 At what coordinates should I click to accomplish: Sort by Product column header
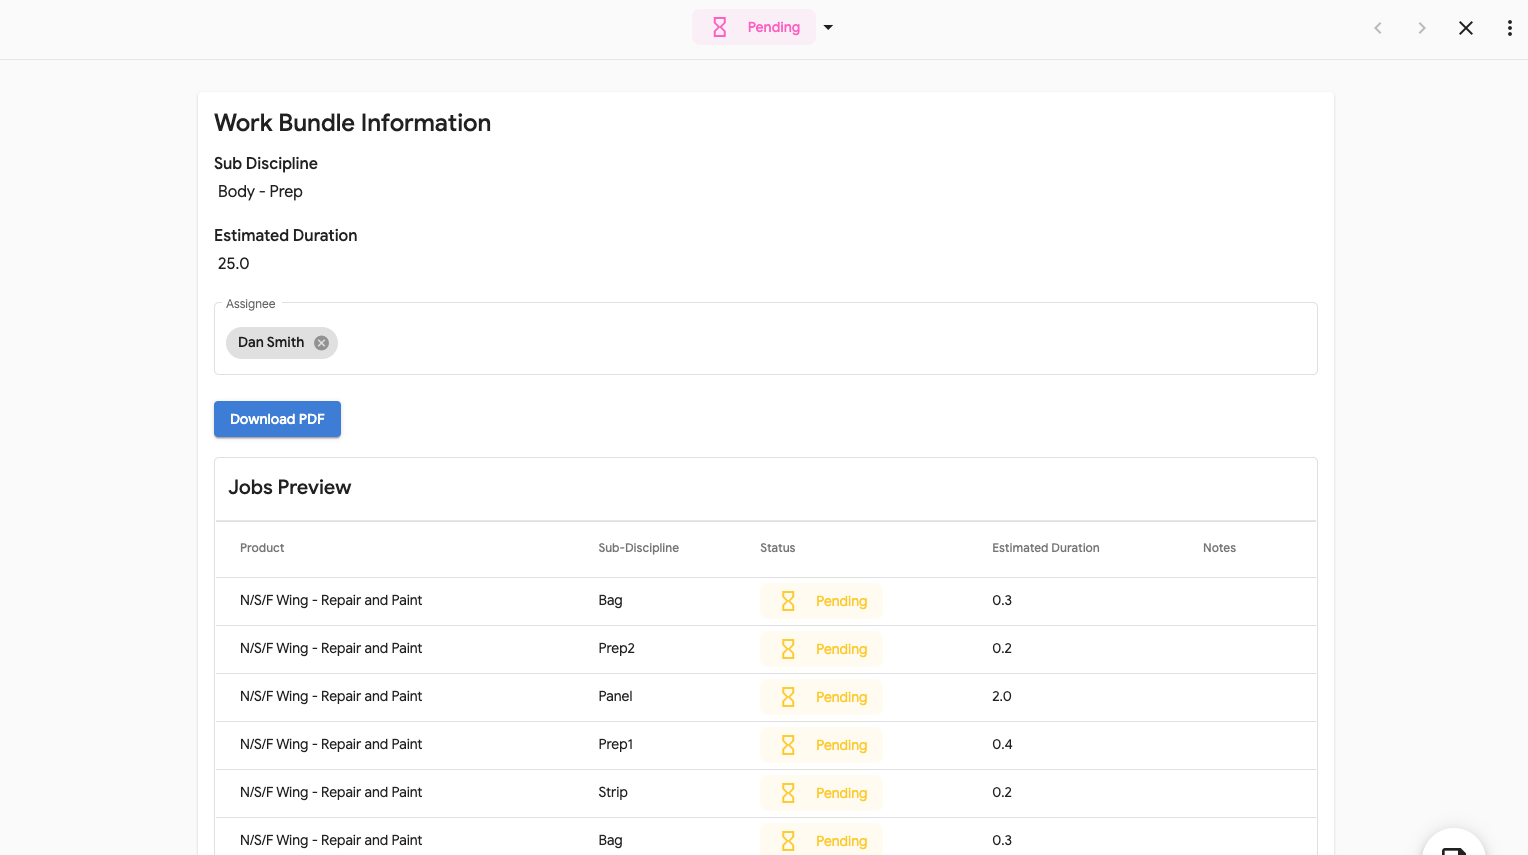[262, 548]
